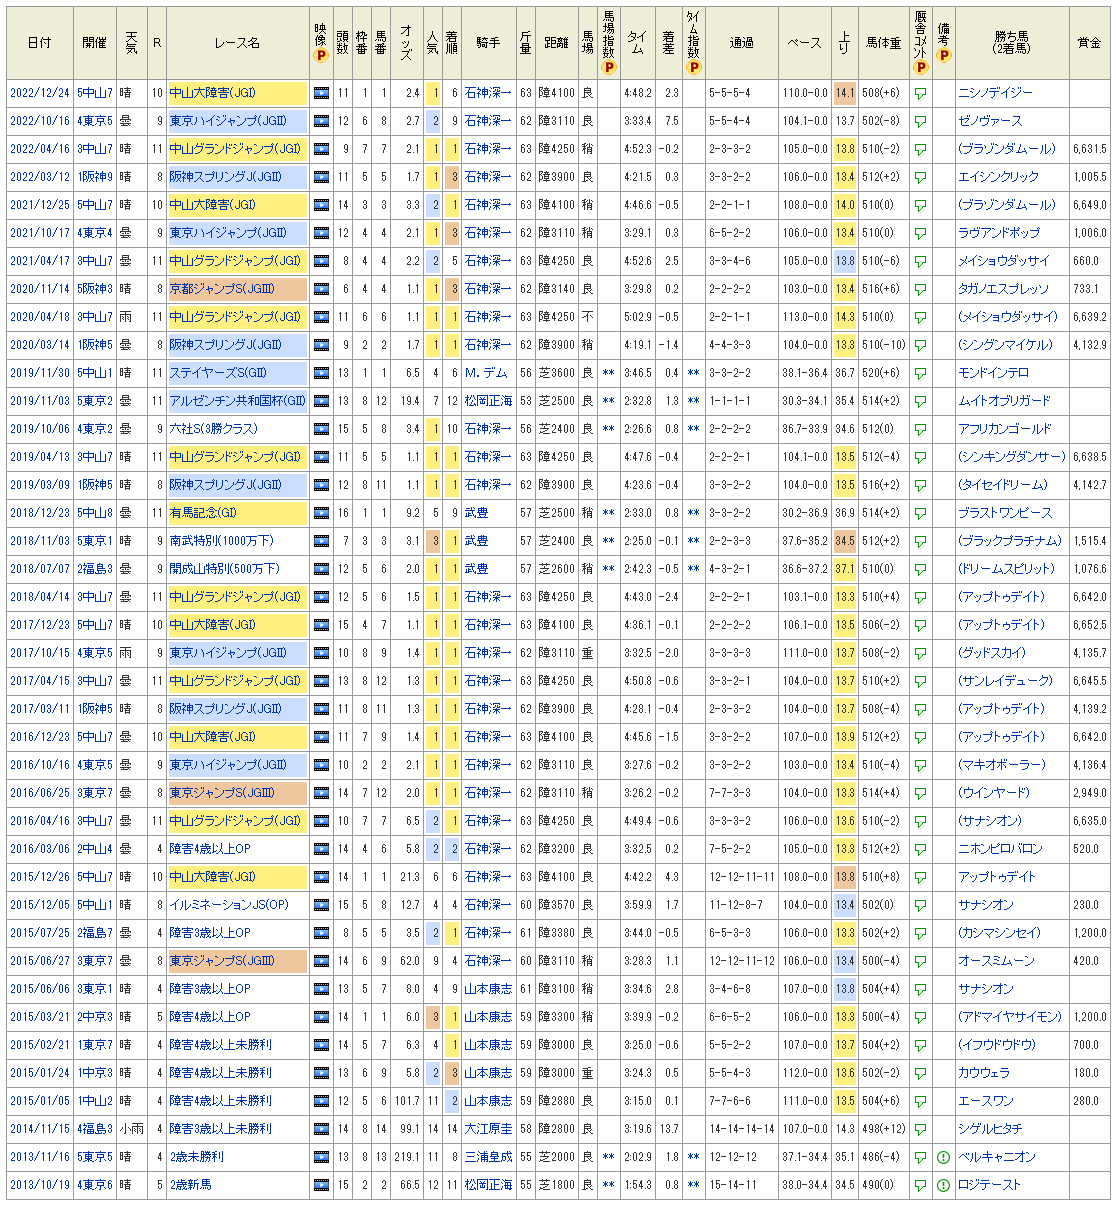Click the 賞金 column header
Screen dimensions: 1116x1205
point(1089,43)
